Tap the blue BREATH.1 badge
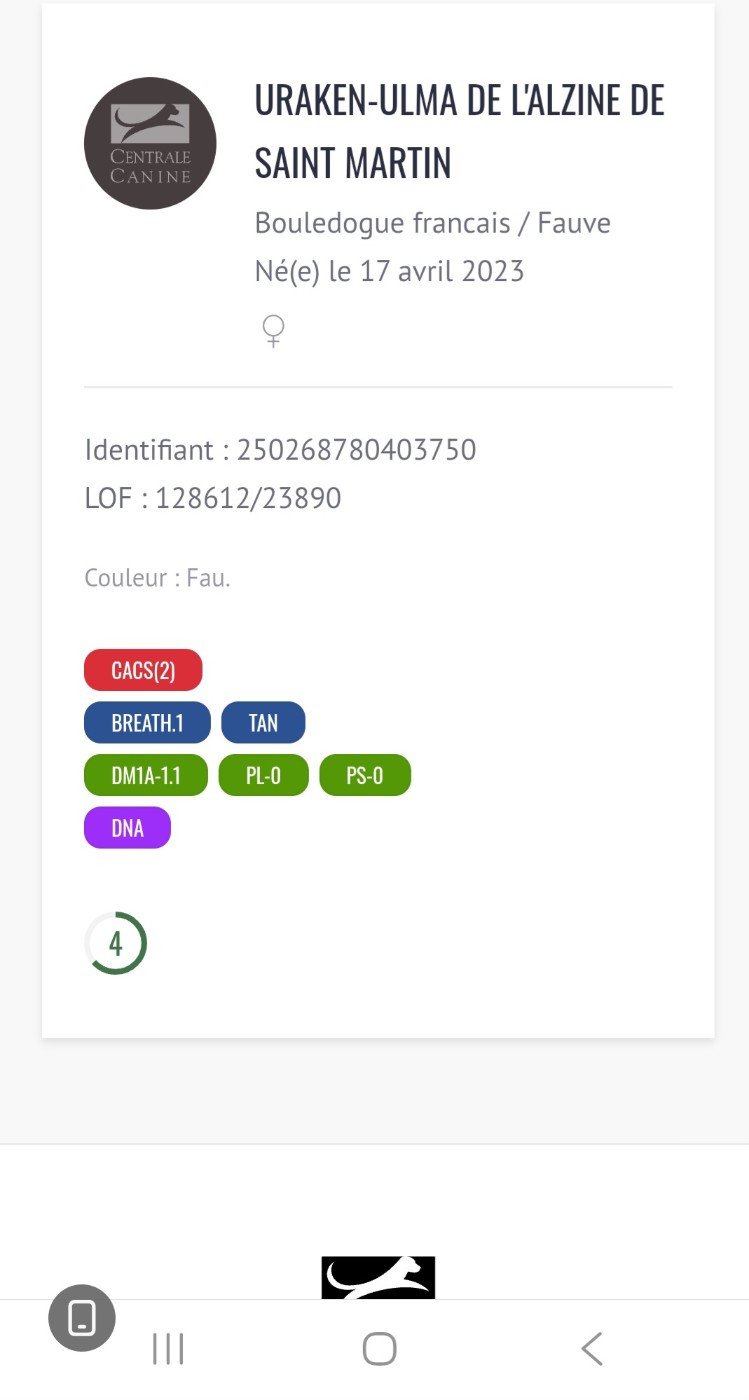Screen dimensions: 749x1400 pyautogui.click(x=147, y=723)
